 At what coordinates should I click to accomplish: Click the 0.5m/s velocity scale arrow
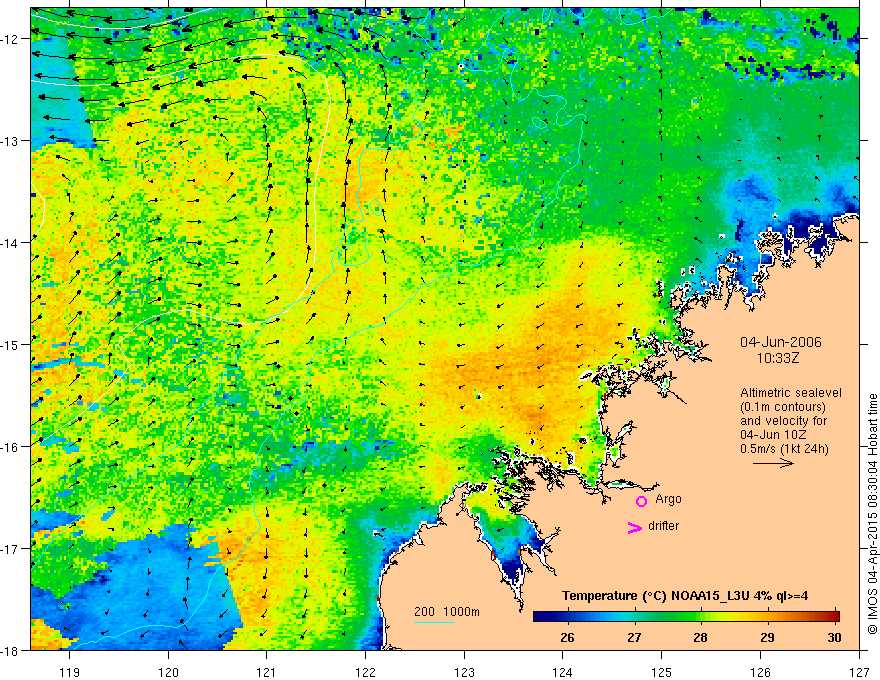(x=773, y=463)
